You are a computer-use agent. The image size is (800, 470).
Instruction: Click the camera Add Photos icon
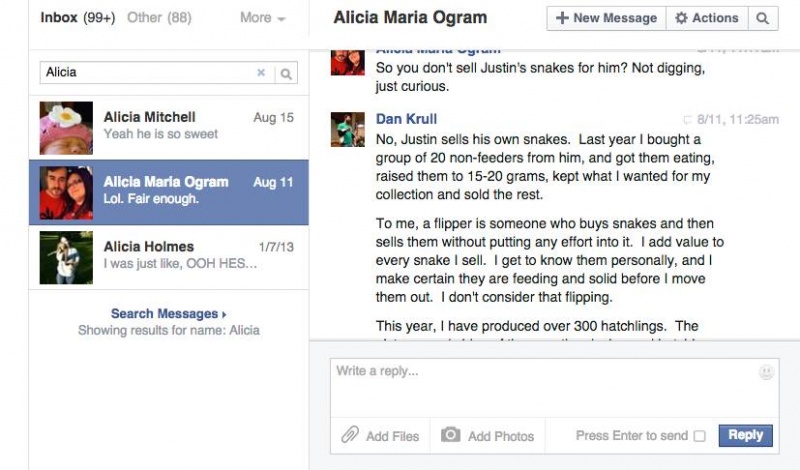pyautogui.click(x=451, y=435)
